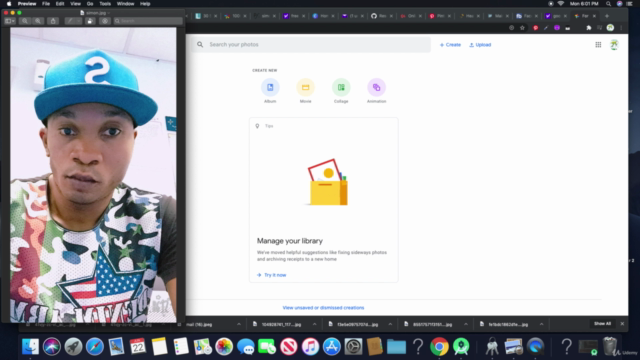Expand options for mail (16).jpeg download
Screen dimensions: 640x360
239,324
